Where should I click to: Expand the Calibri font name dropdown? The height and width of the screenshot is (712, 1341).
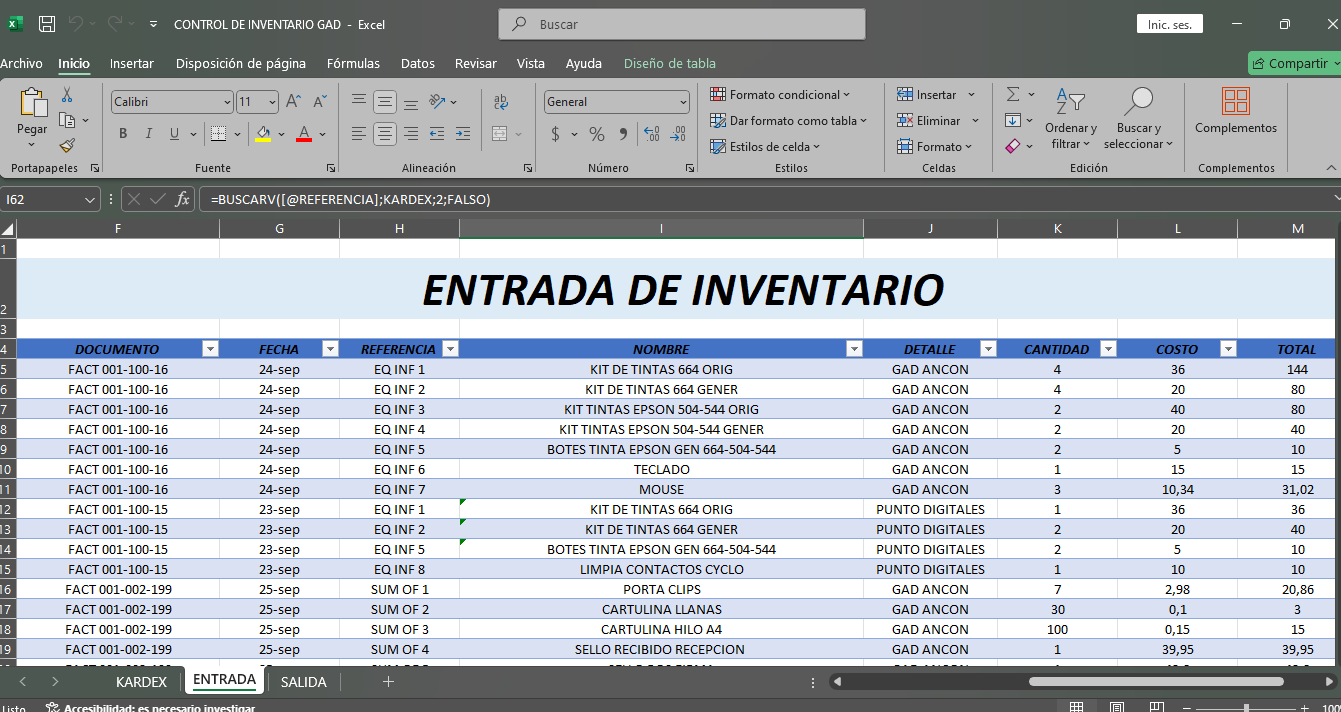(227, 102)
